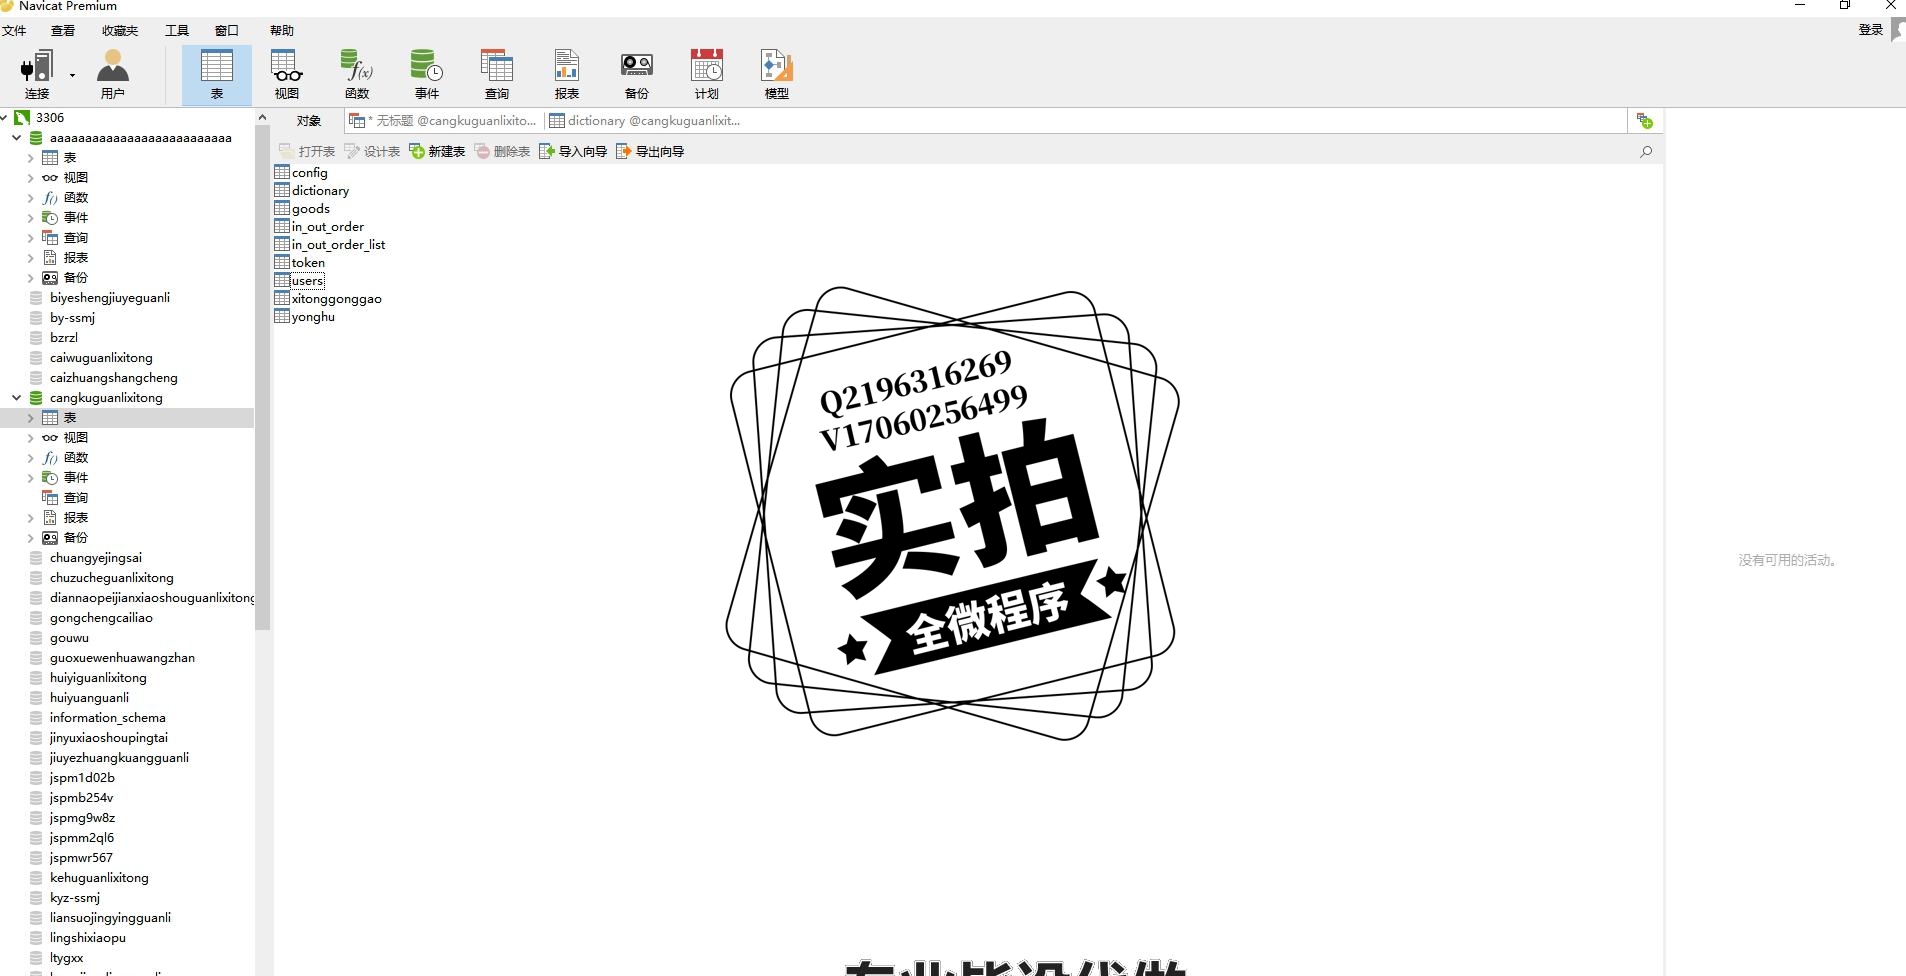Click the yonghu table icon
Screen dimensions: 1906x976
point(282,316)
